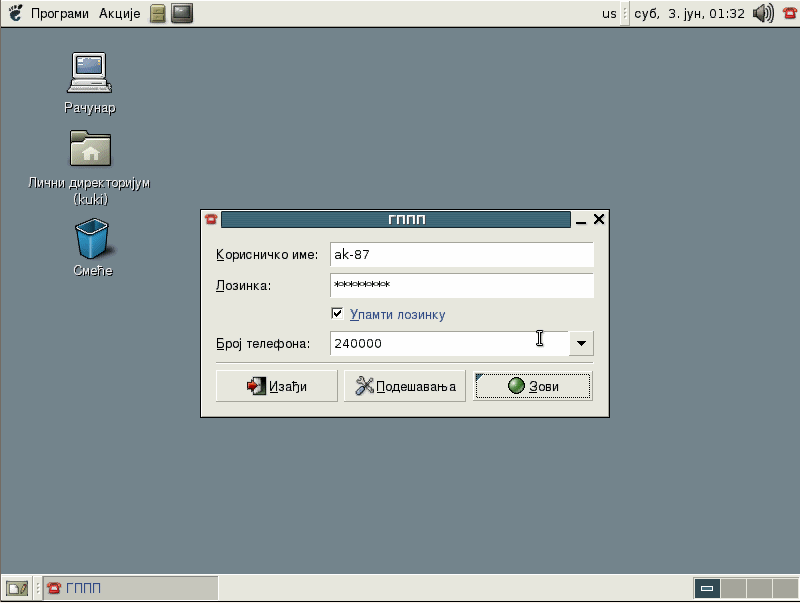This screenshot has height=604, width=800.
Task: Focus the Корисничко име field
Action: click(462, 255)
